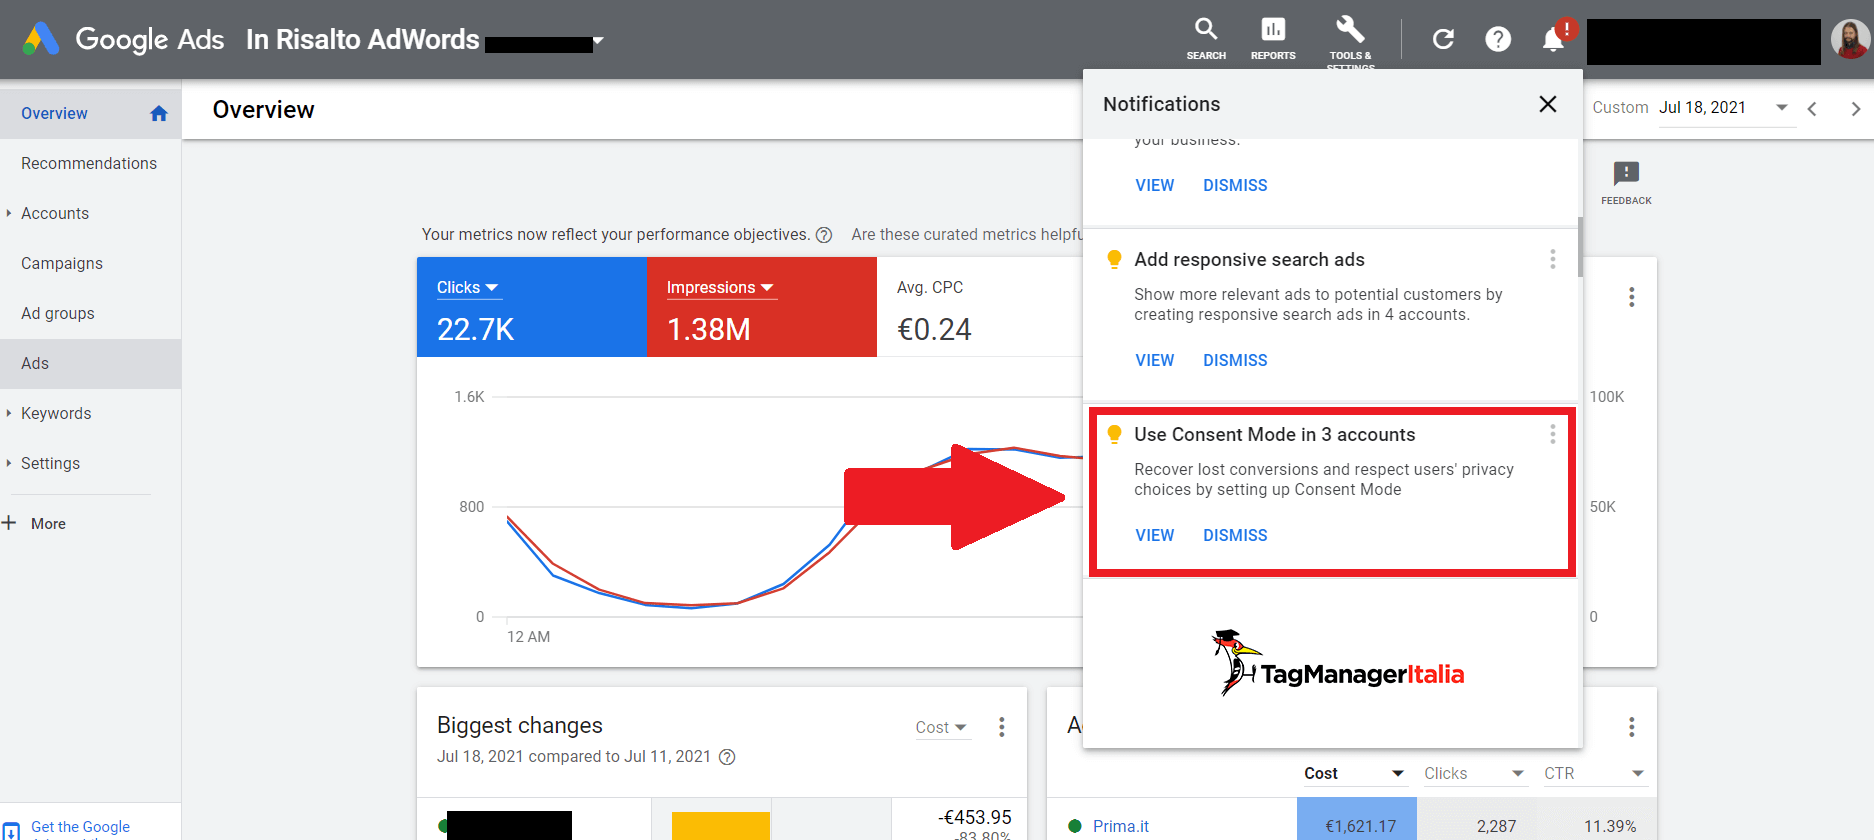Viewport: 1874px width, 840px height.
Task: Close the Notifications panel
Action: (x=1548, y=104)
